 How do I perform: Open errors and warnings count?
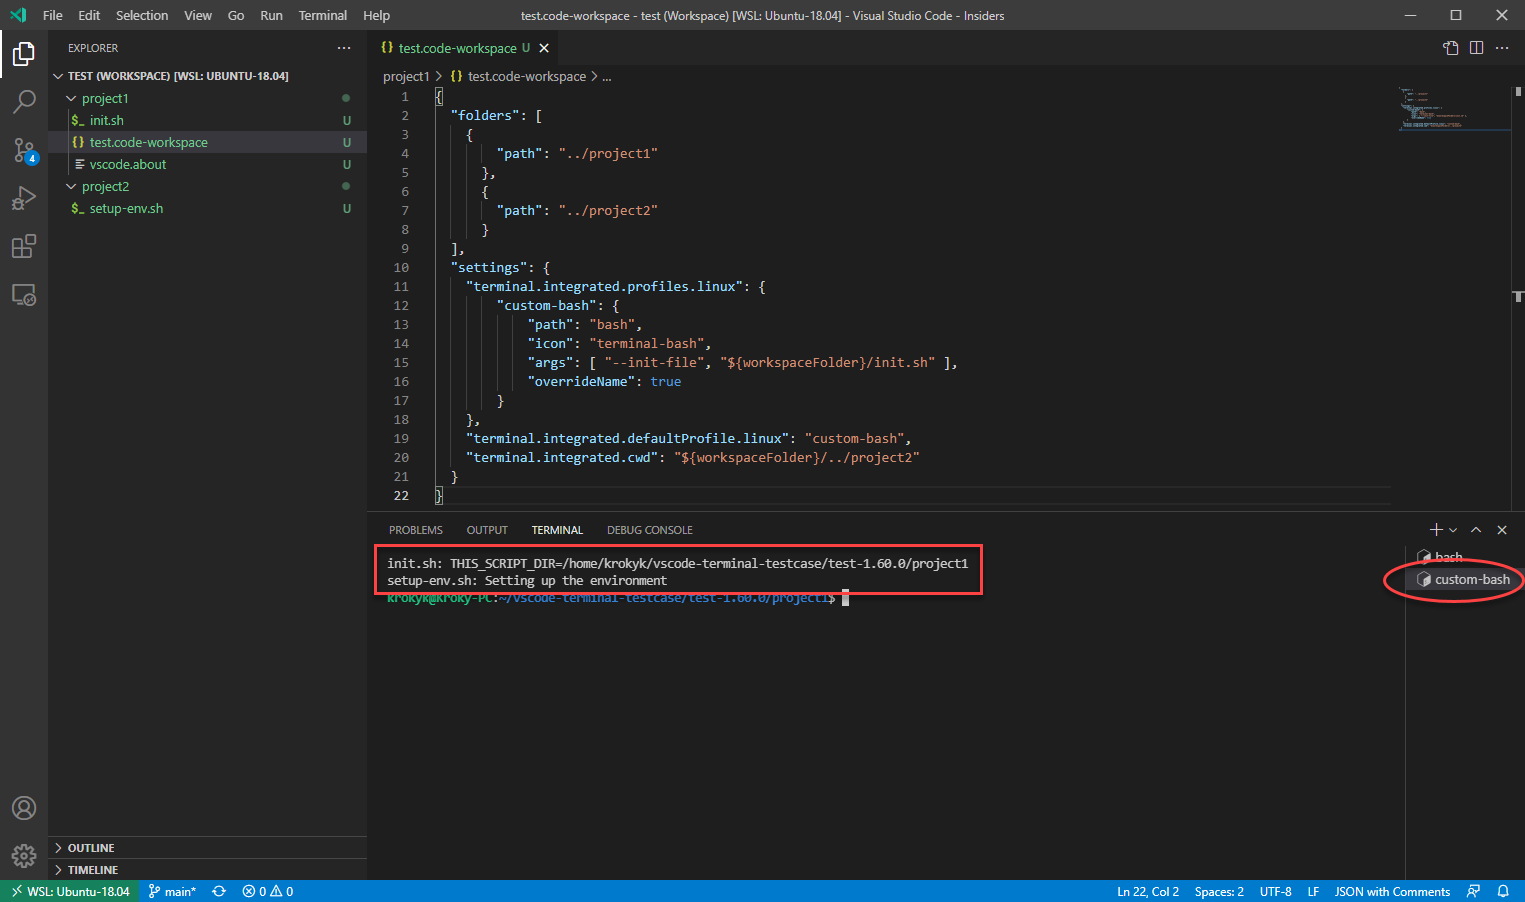[268, 891]
